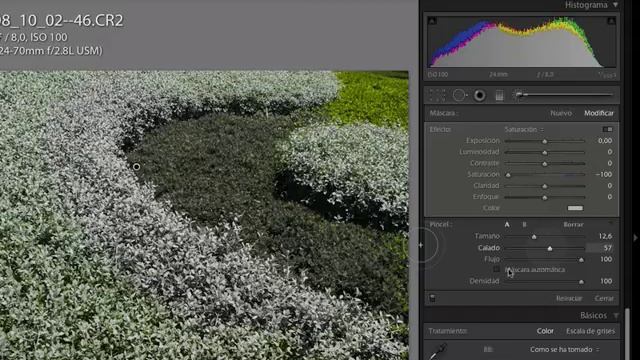Open the Como se ha tomado dropdown
Image resolution: width=640 pixels, height=360 pixels.
tap(564, 349)
